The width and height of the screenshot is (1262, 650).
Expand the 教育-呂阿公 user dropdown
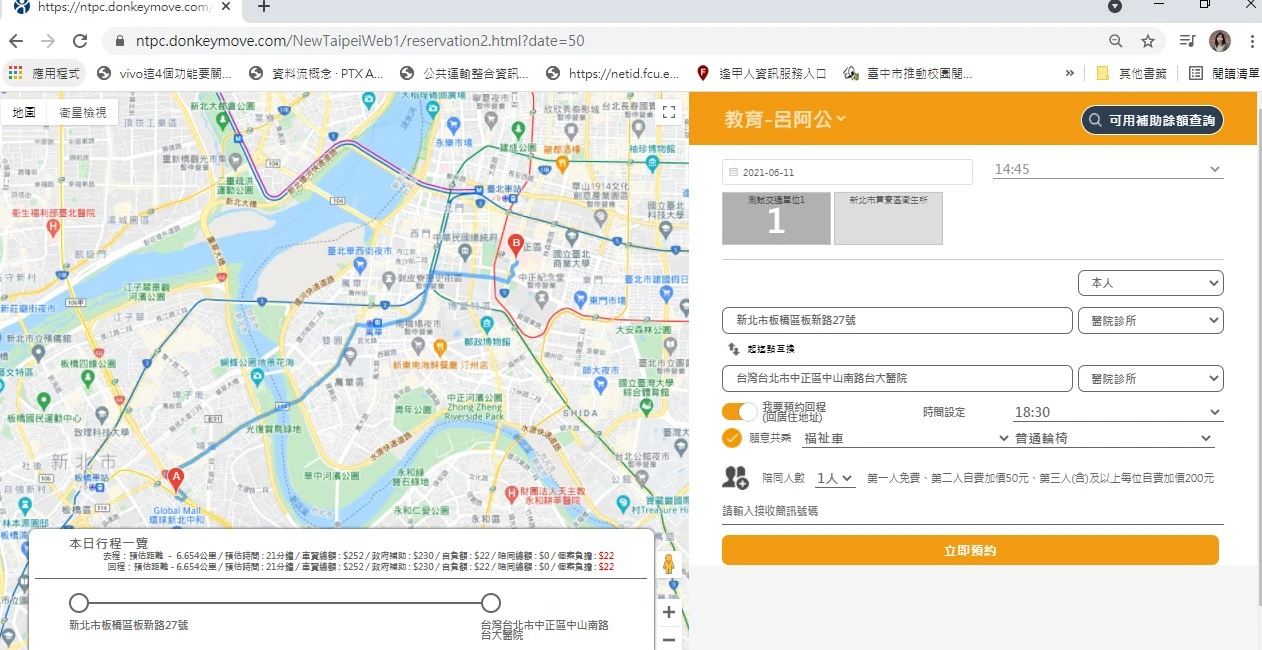click(x=786, y=119)
